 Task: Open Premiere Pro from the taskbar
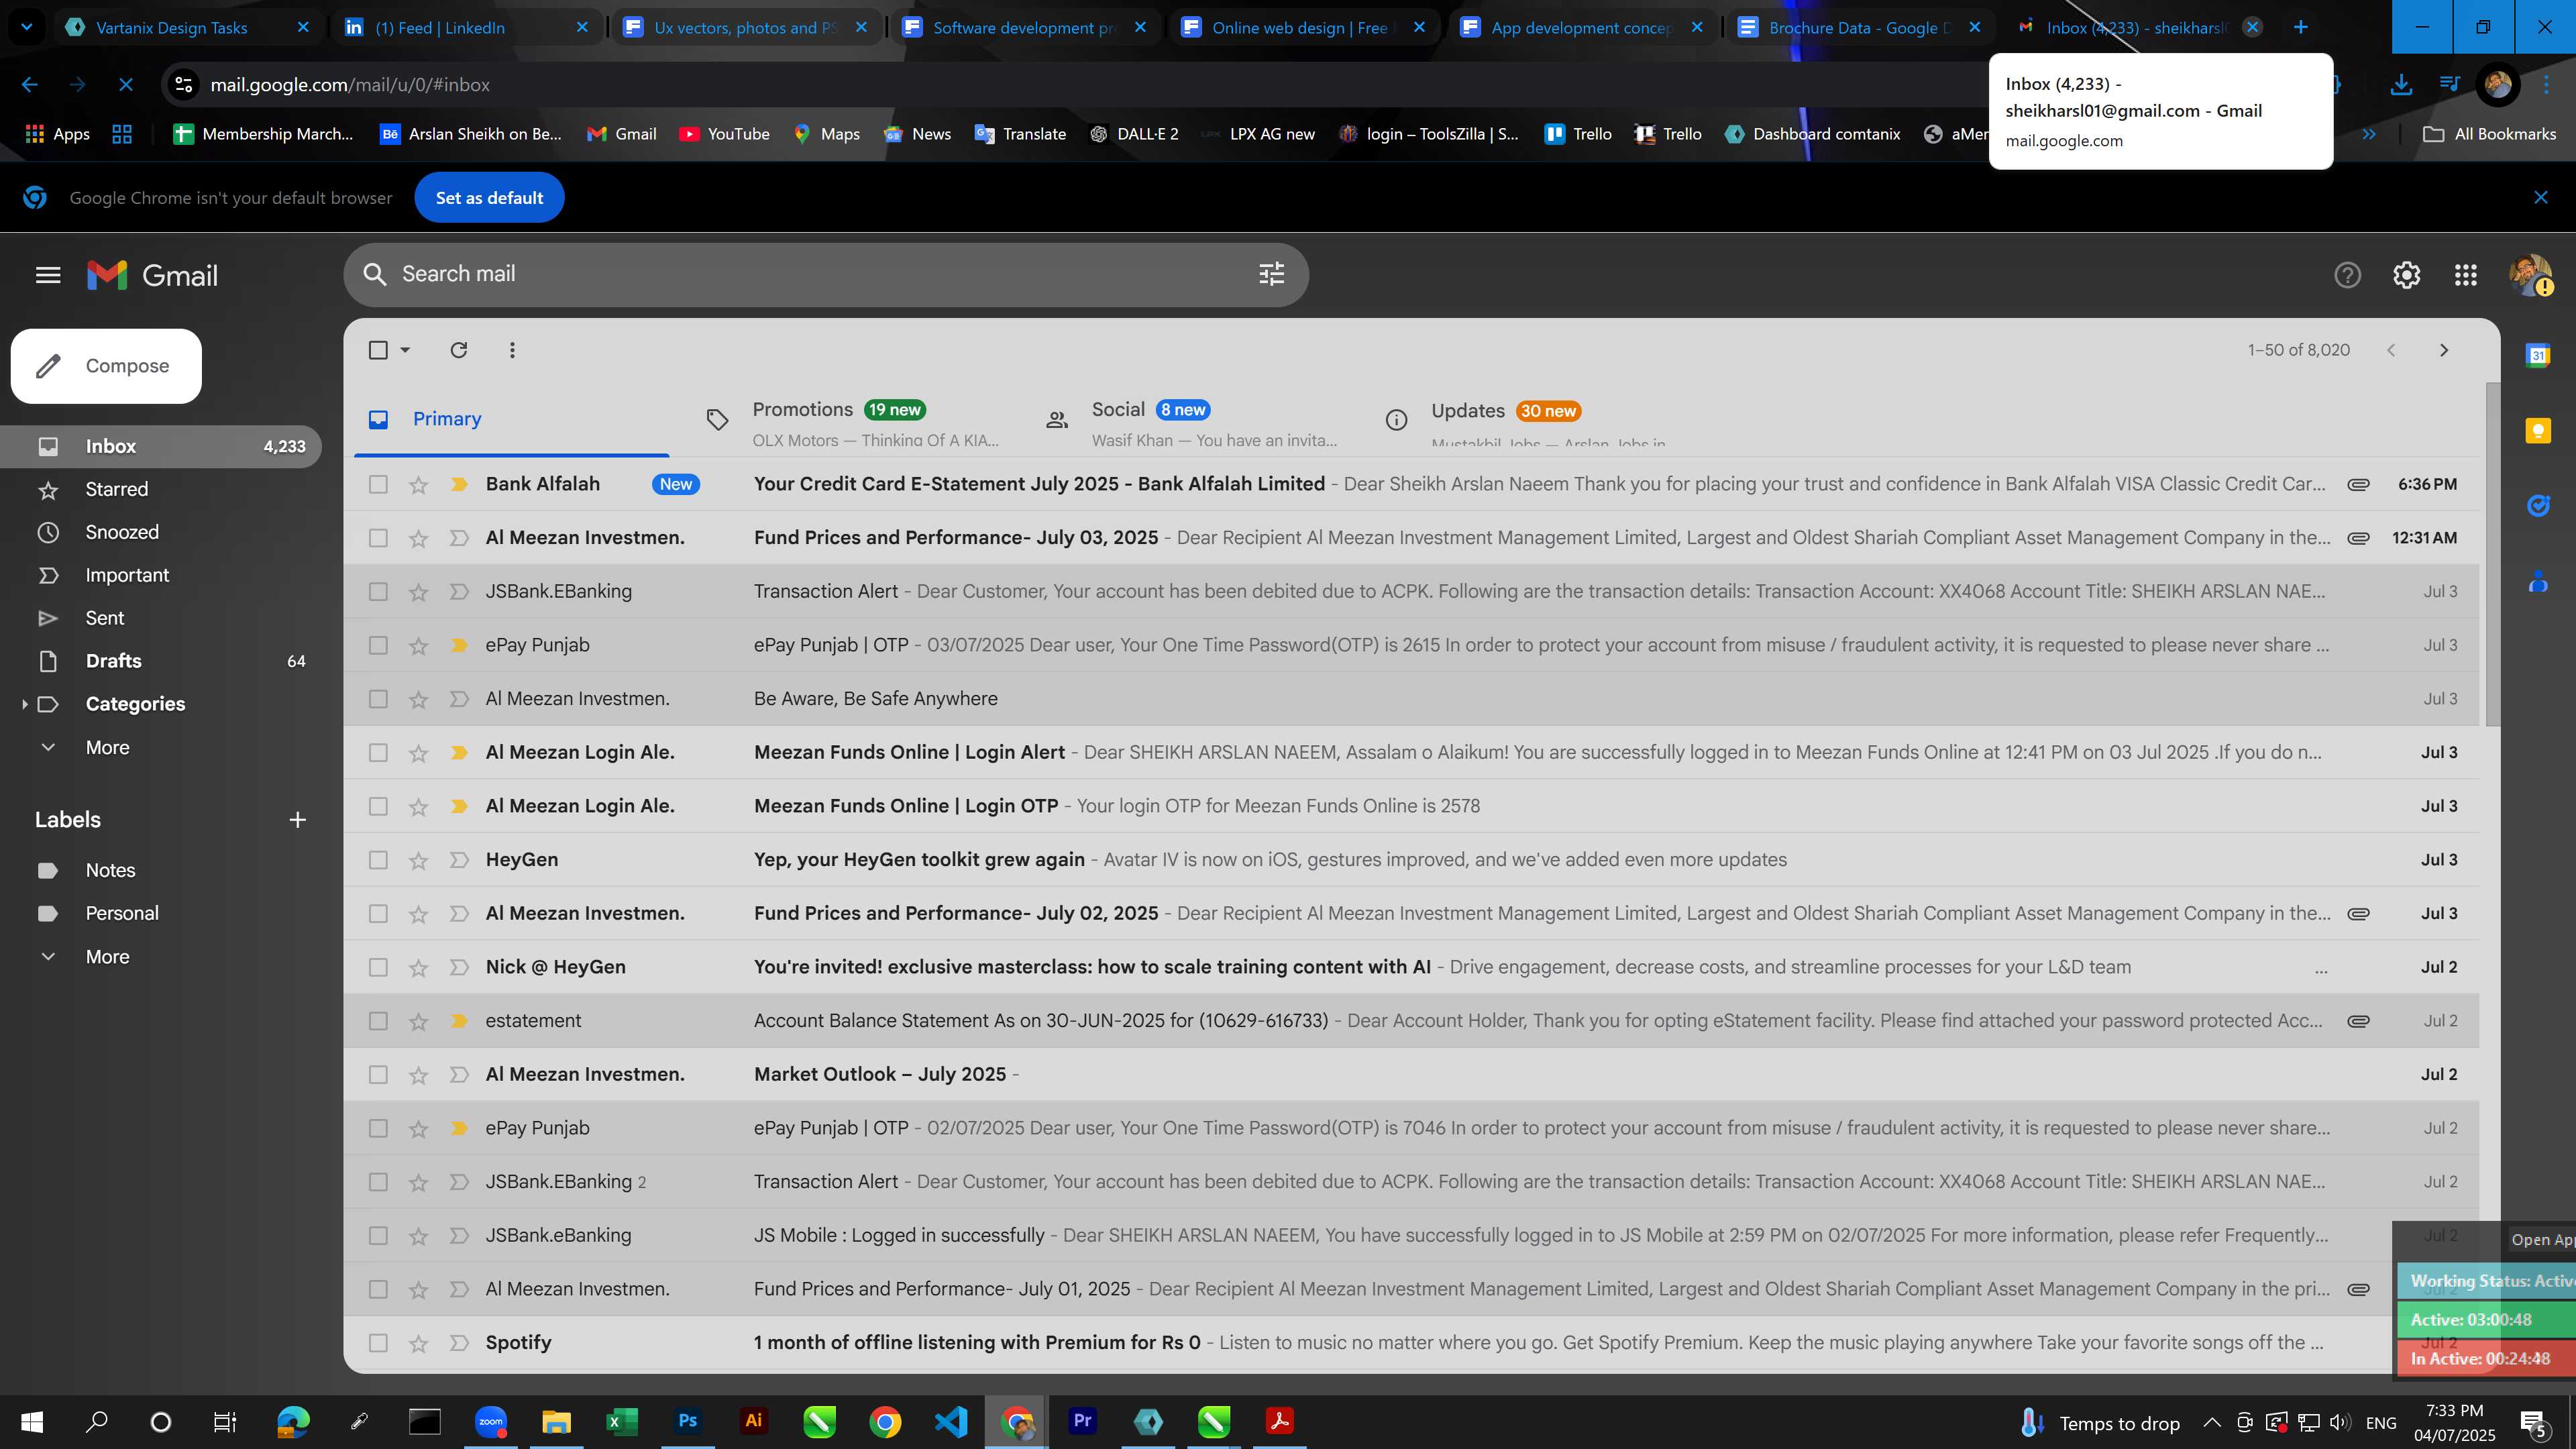pos(1082,1421)
